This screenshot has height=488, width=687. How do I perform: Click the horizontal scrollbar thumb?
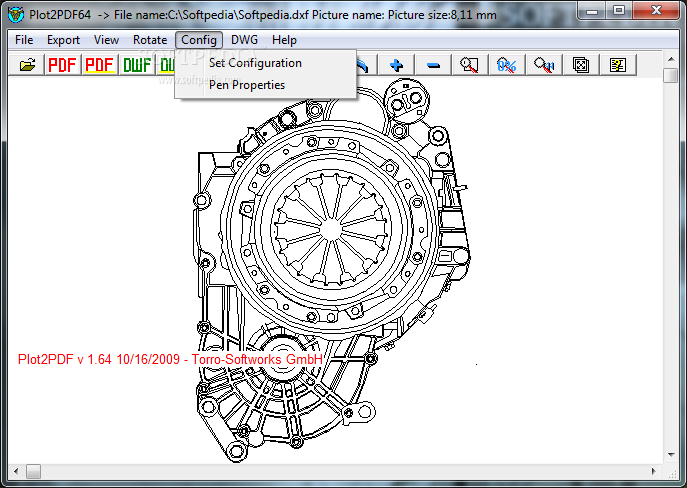coord(33,471)
